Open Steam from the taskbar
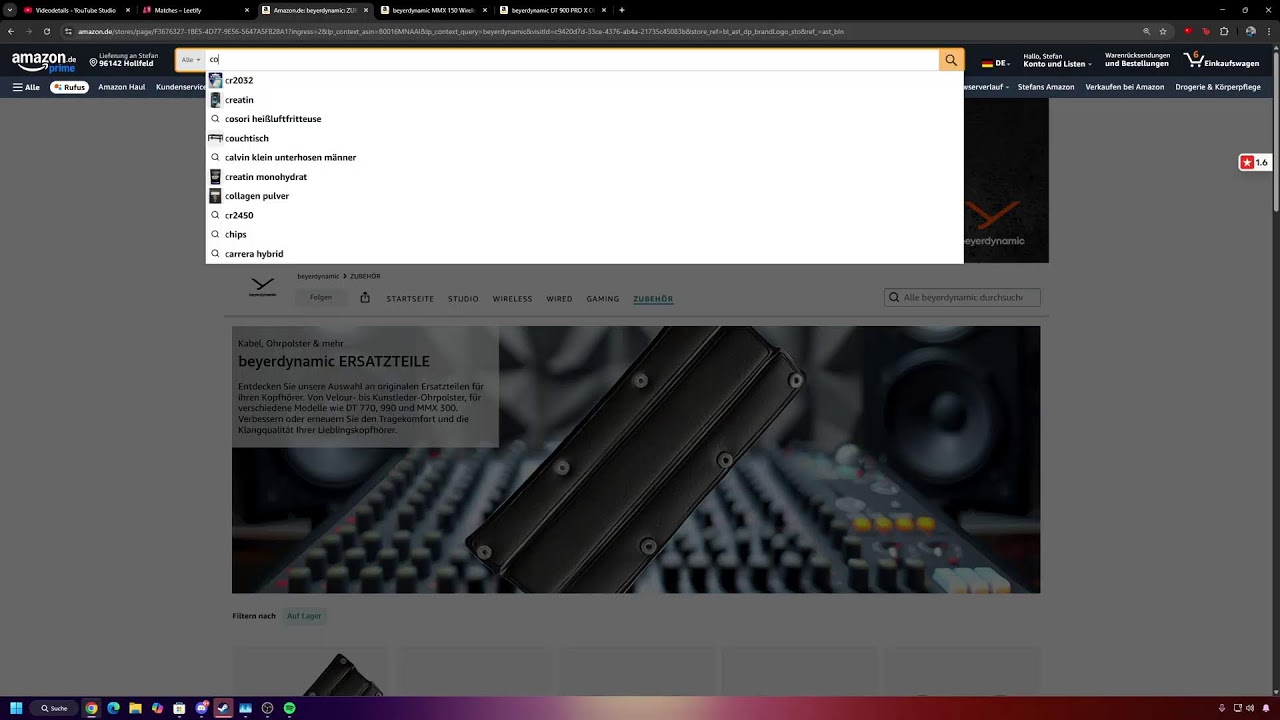This screenshot has width=1280, height=720. (x=223, y=708)
